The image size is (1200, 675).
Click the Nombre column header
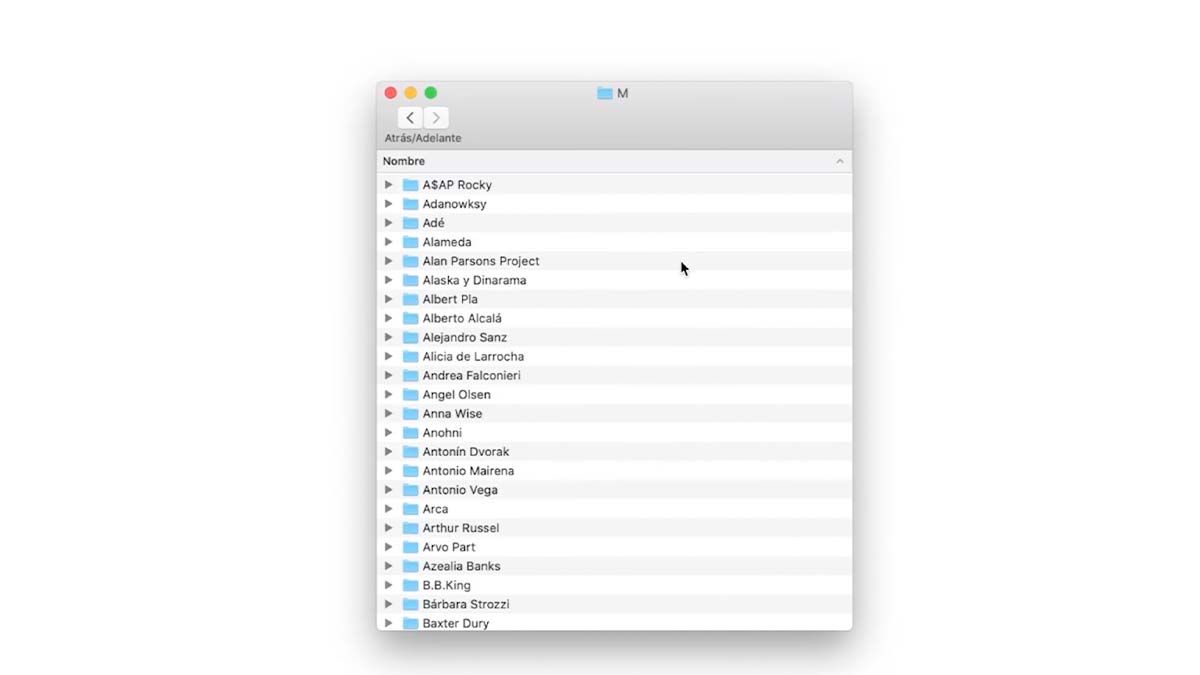click(x=404, y=161)
